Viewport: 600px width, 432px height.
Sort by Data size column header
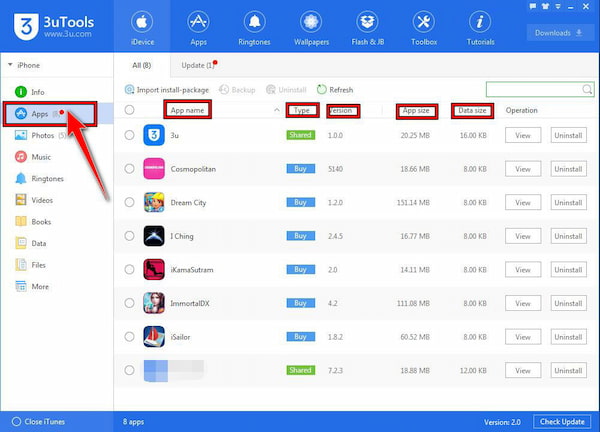click(472, 111)
